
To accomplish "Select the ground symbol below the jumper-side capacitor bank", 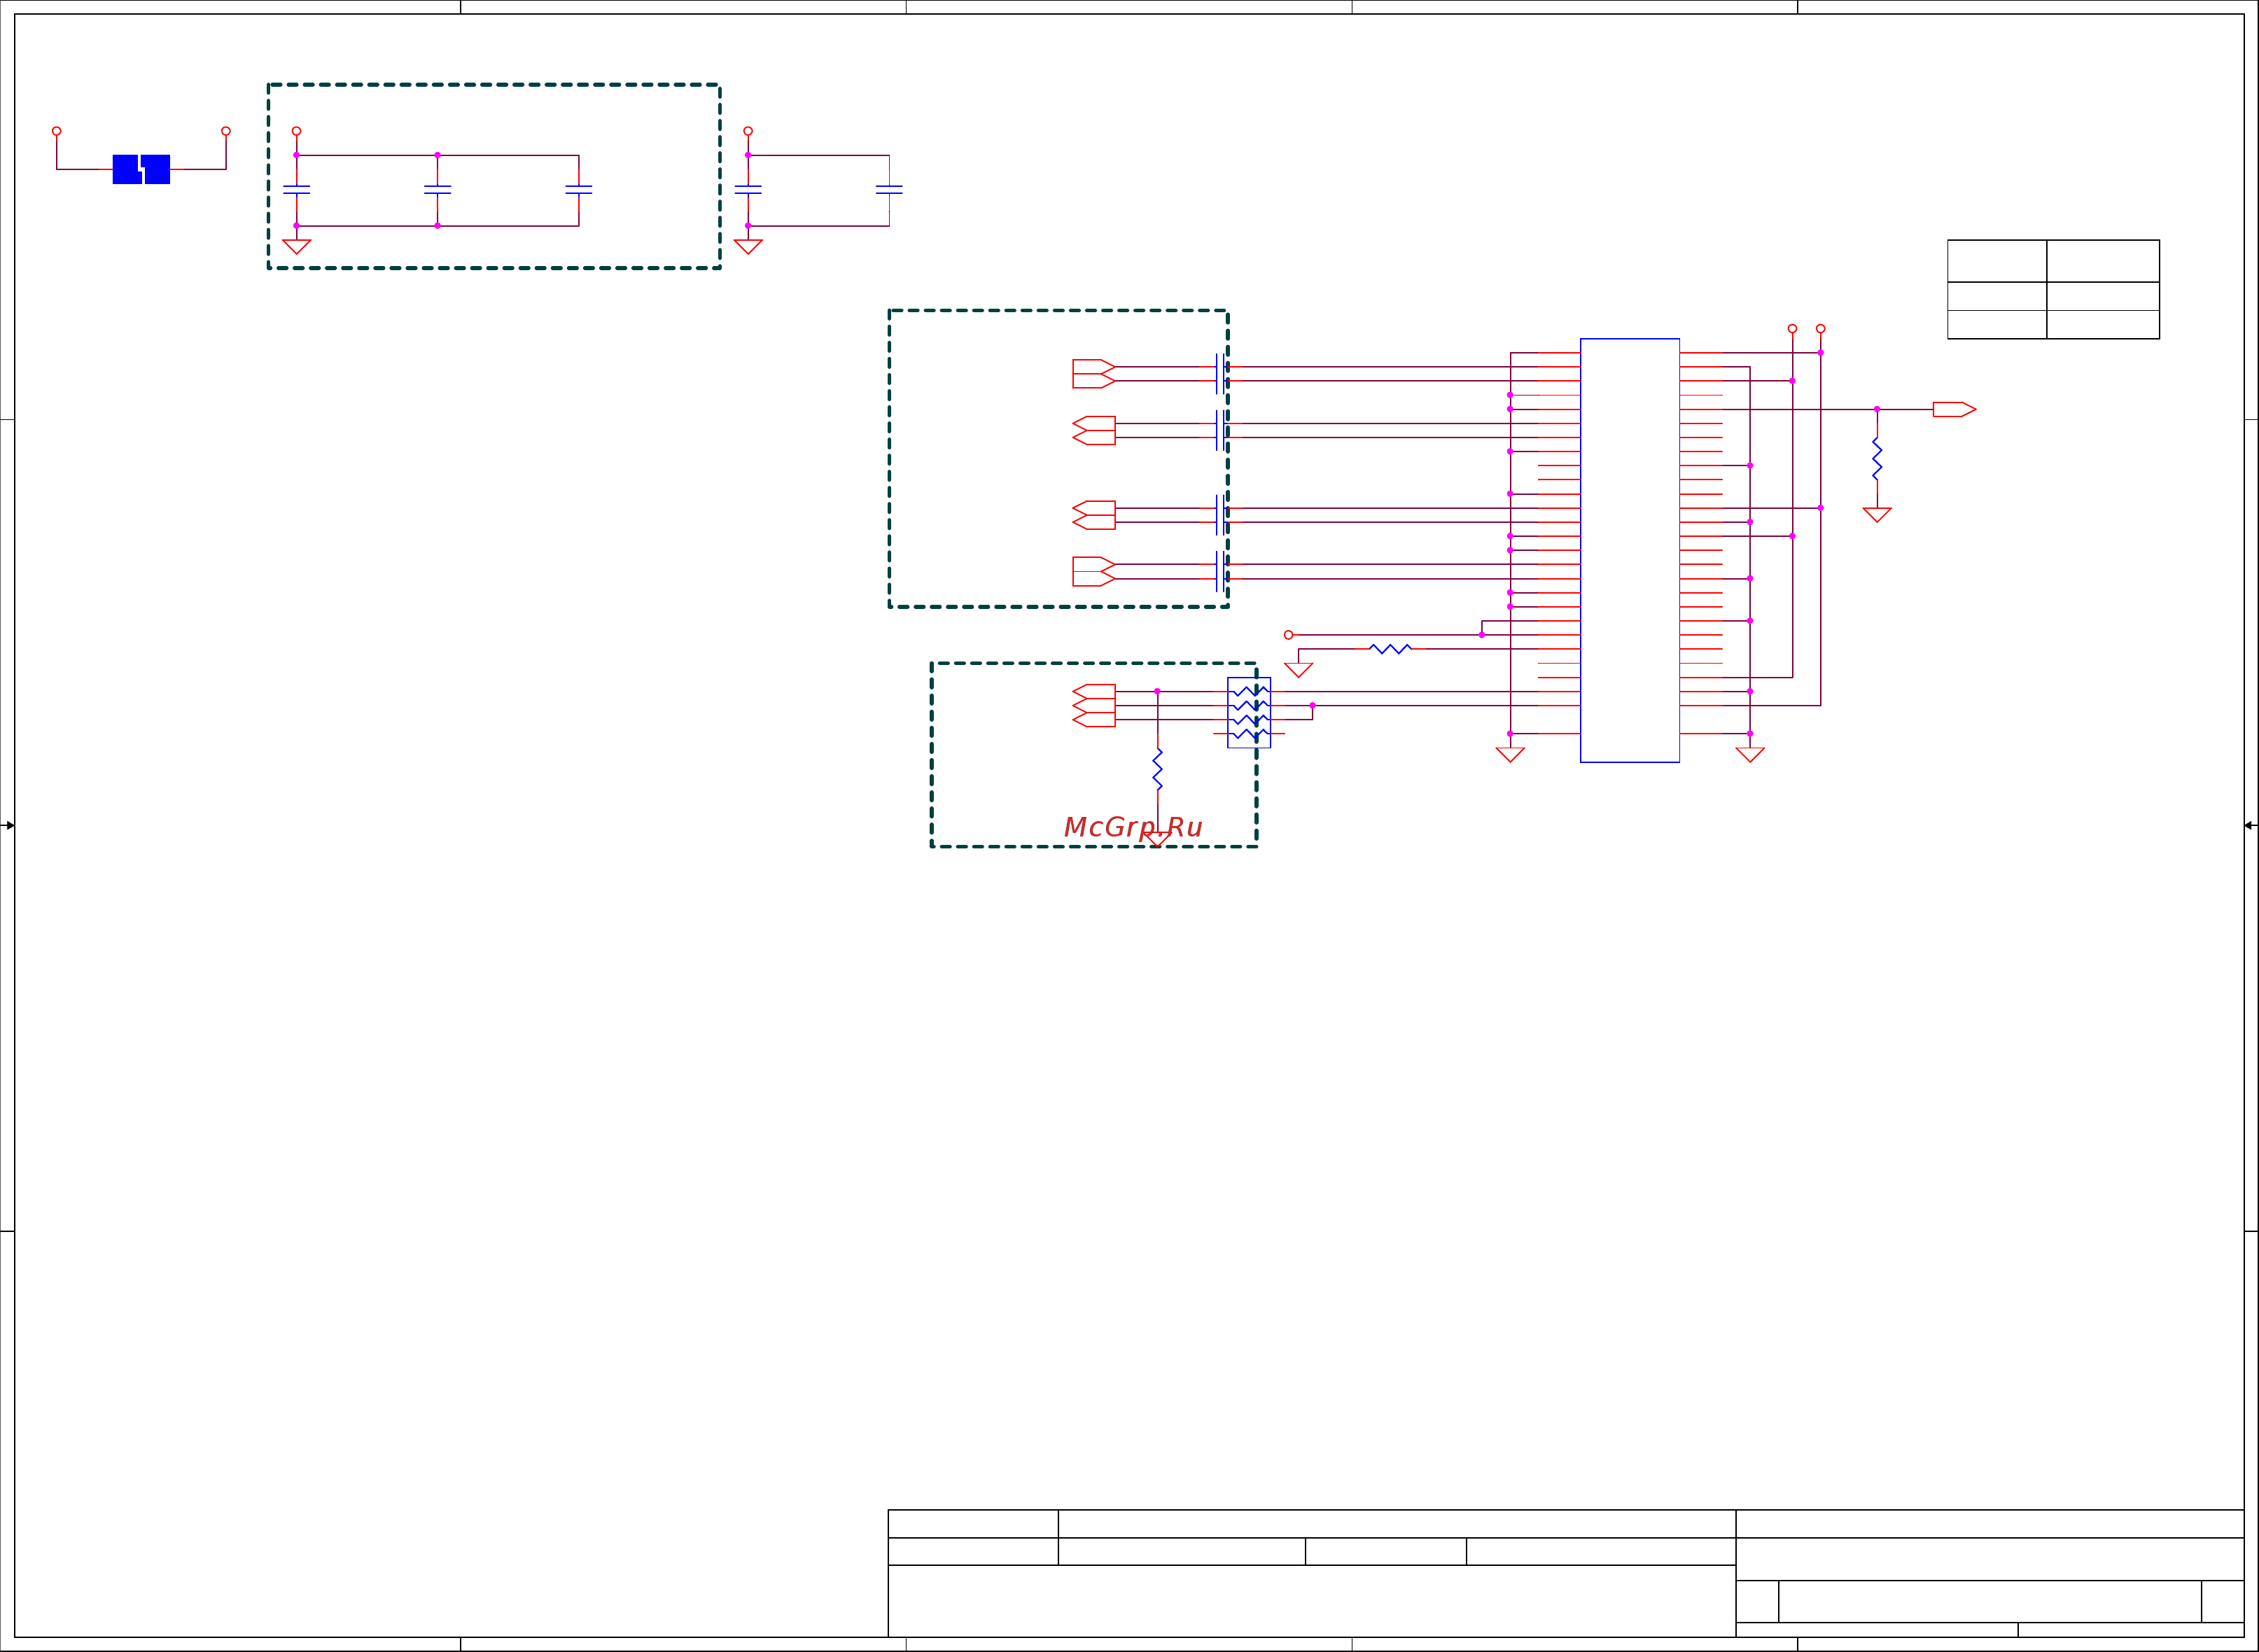I will pos(296,246).
